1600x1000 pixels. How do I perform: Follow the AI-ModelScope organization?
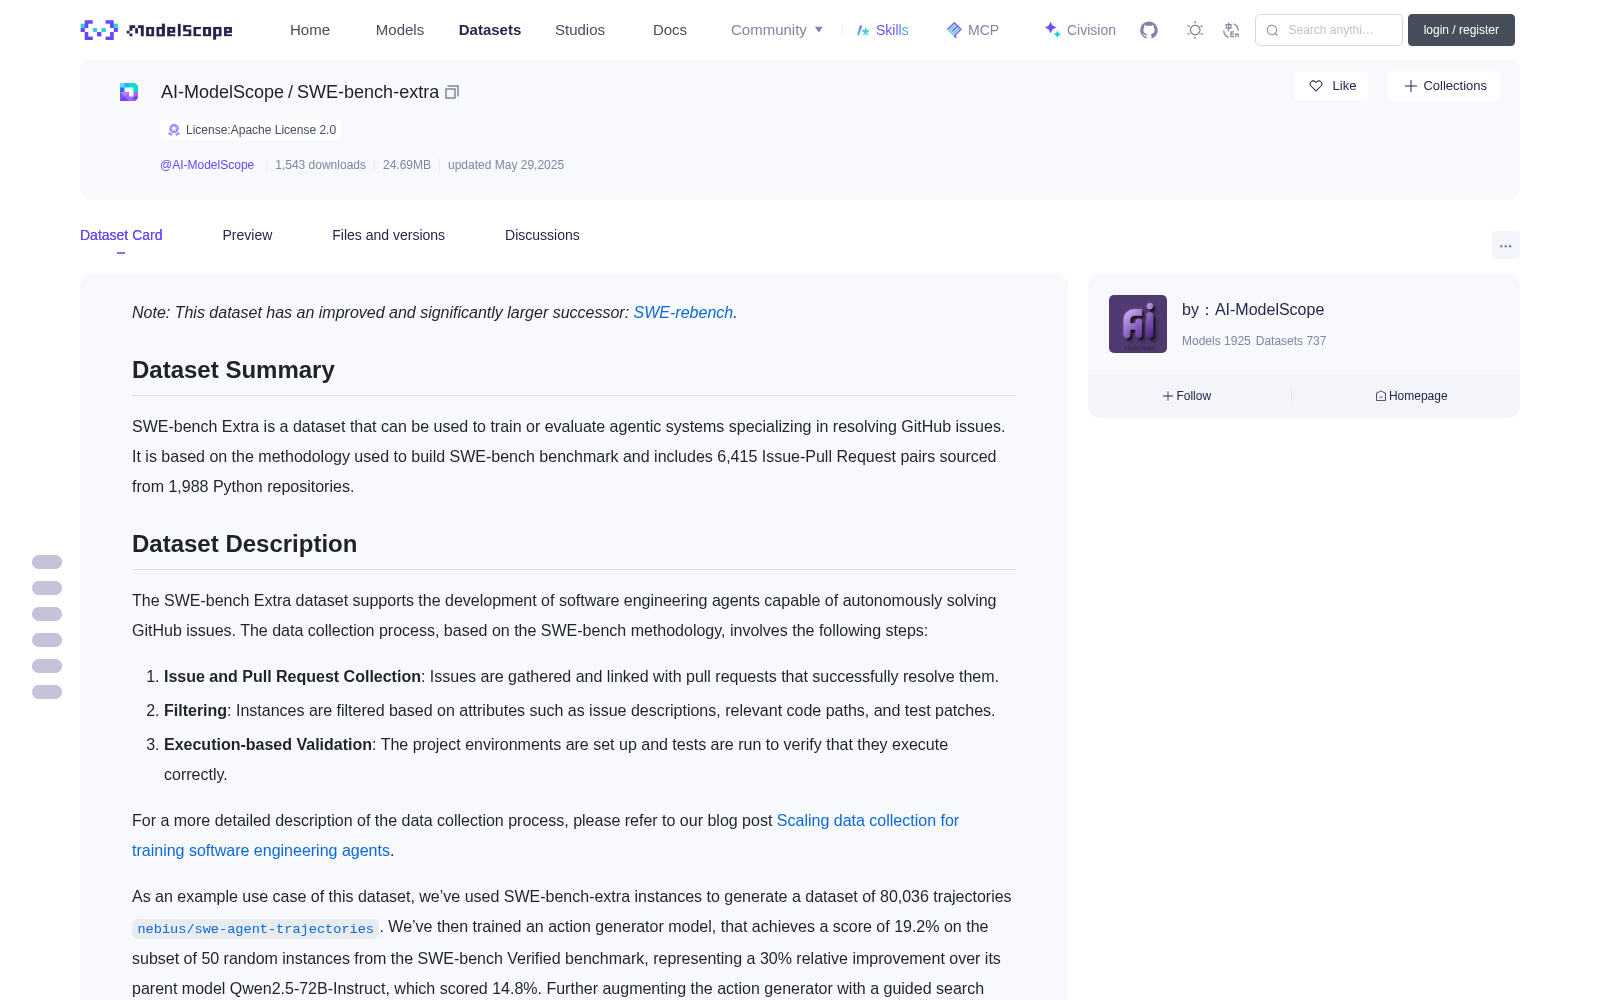click(x=1187, y=396)
